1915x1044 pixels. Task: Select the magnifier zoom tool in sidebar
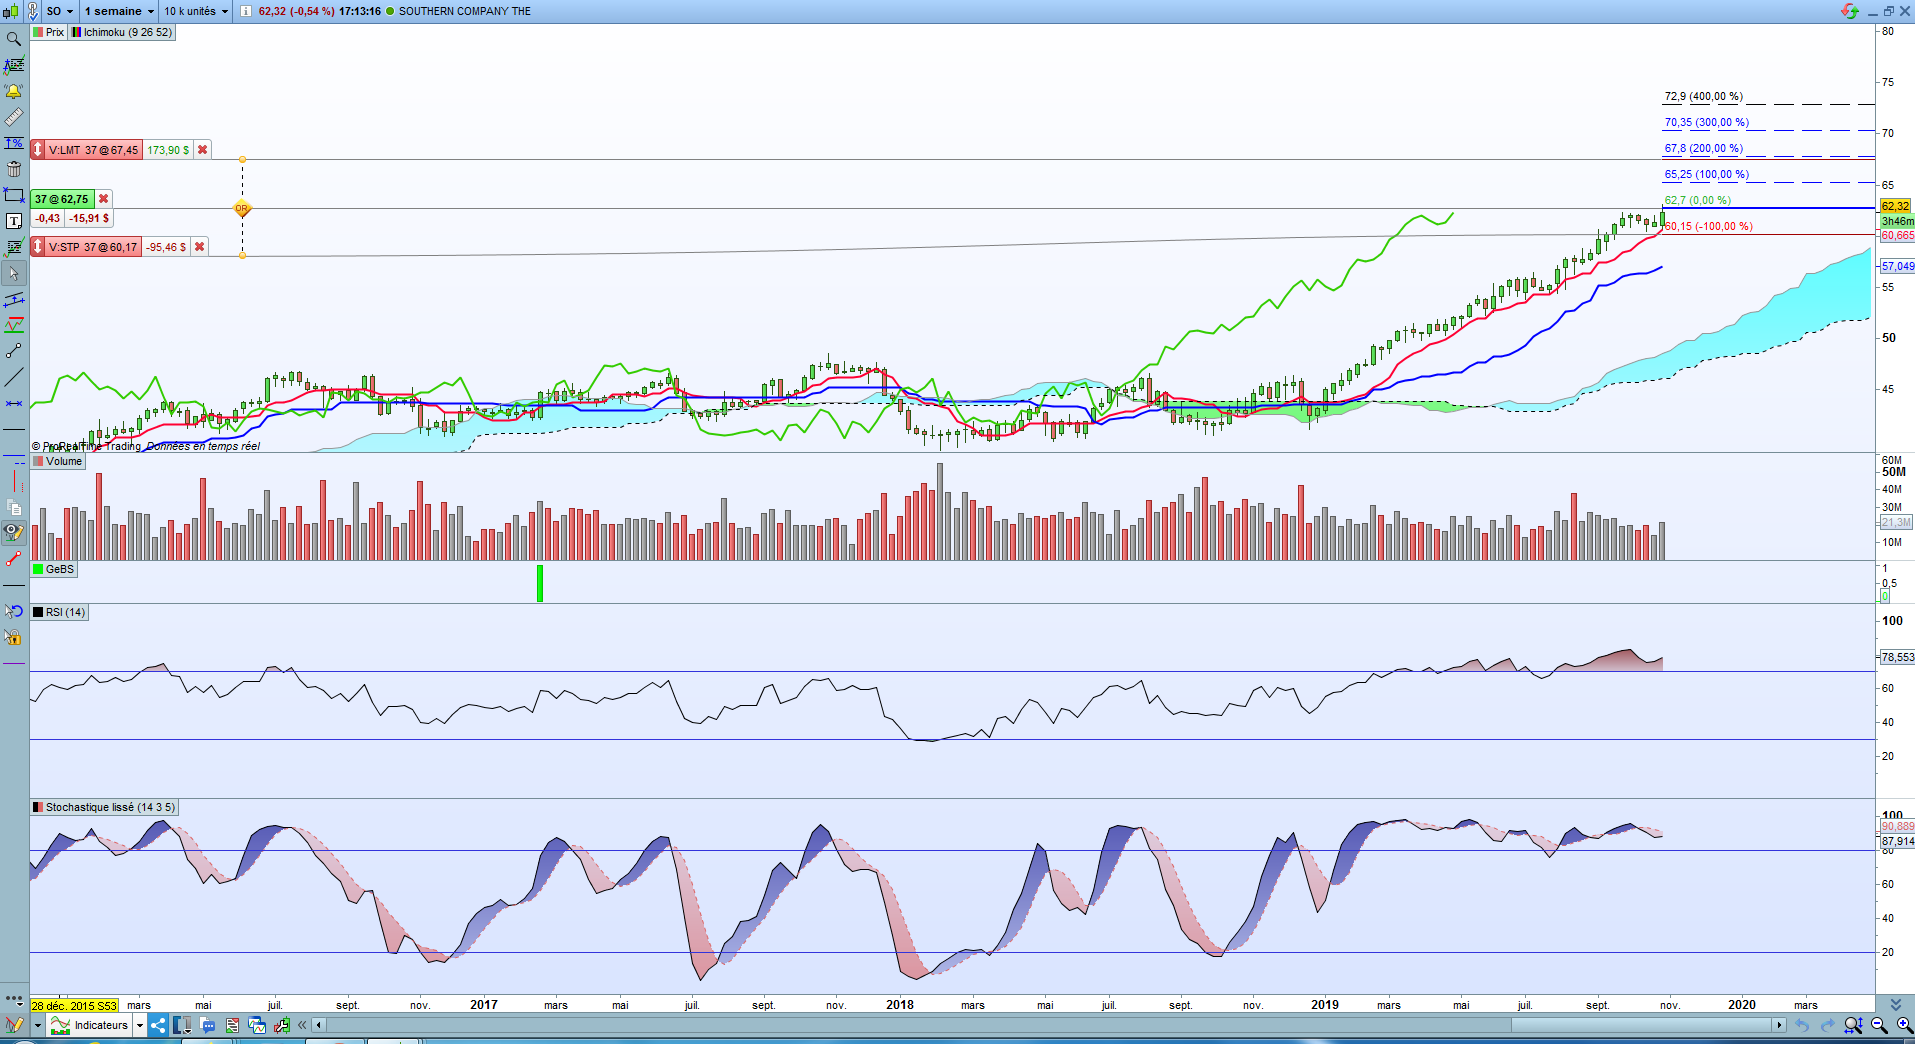pos(14,39)
